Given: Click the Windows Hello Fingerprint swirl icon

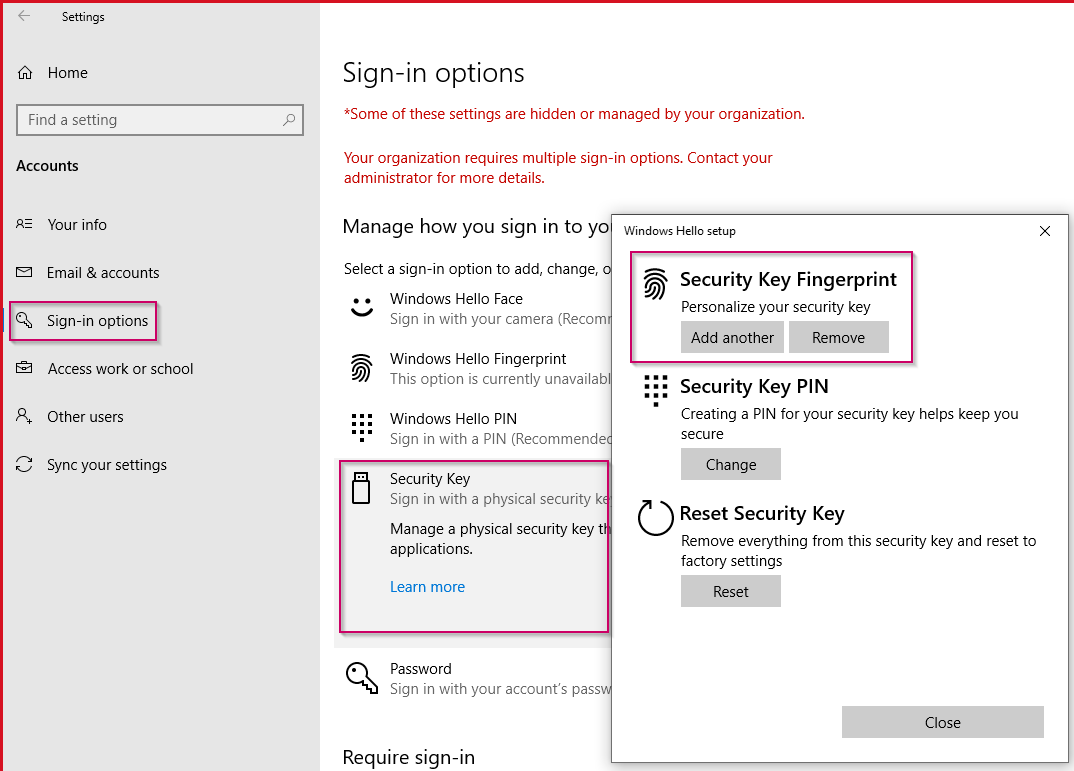Looking at the screenshot, I should pyautogui.click(x=361, y=366).
